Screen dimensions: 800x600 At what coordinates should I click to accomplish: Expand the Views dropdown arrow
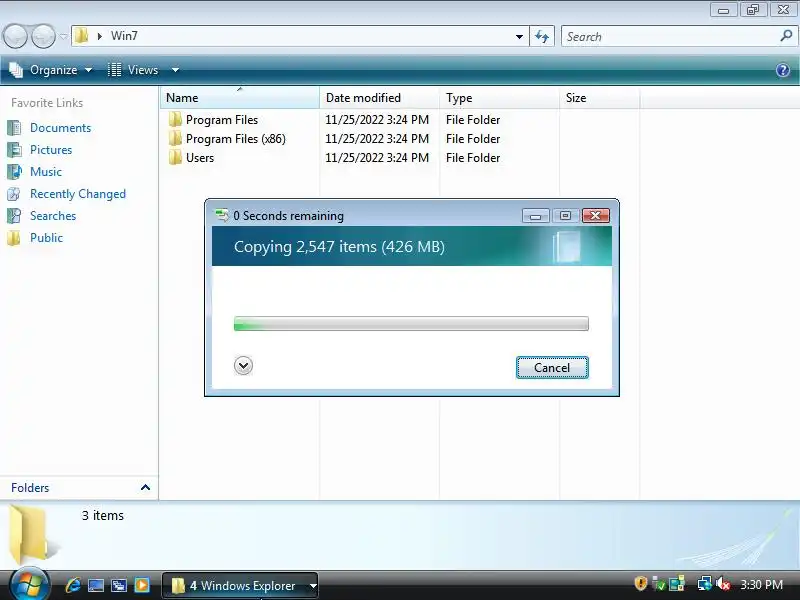[175, 70]
